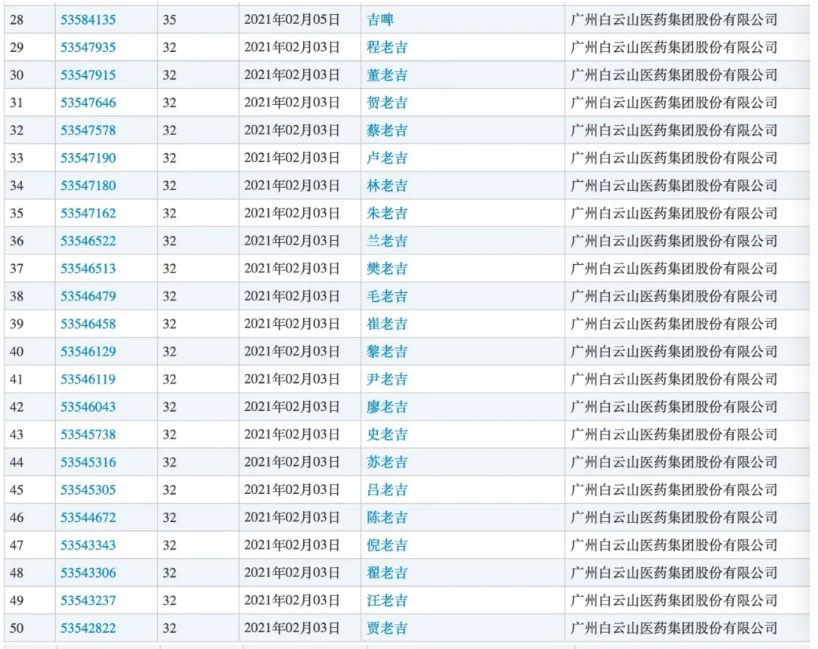Click application number 53542822
The height and width of the screenshot is (649, 818).
(x=88, y=628)
